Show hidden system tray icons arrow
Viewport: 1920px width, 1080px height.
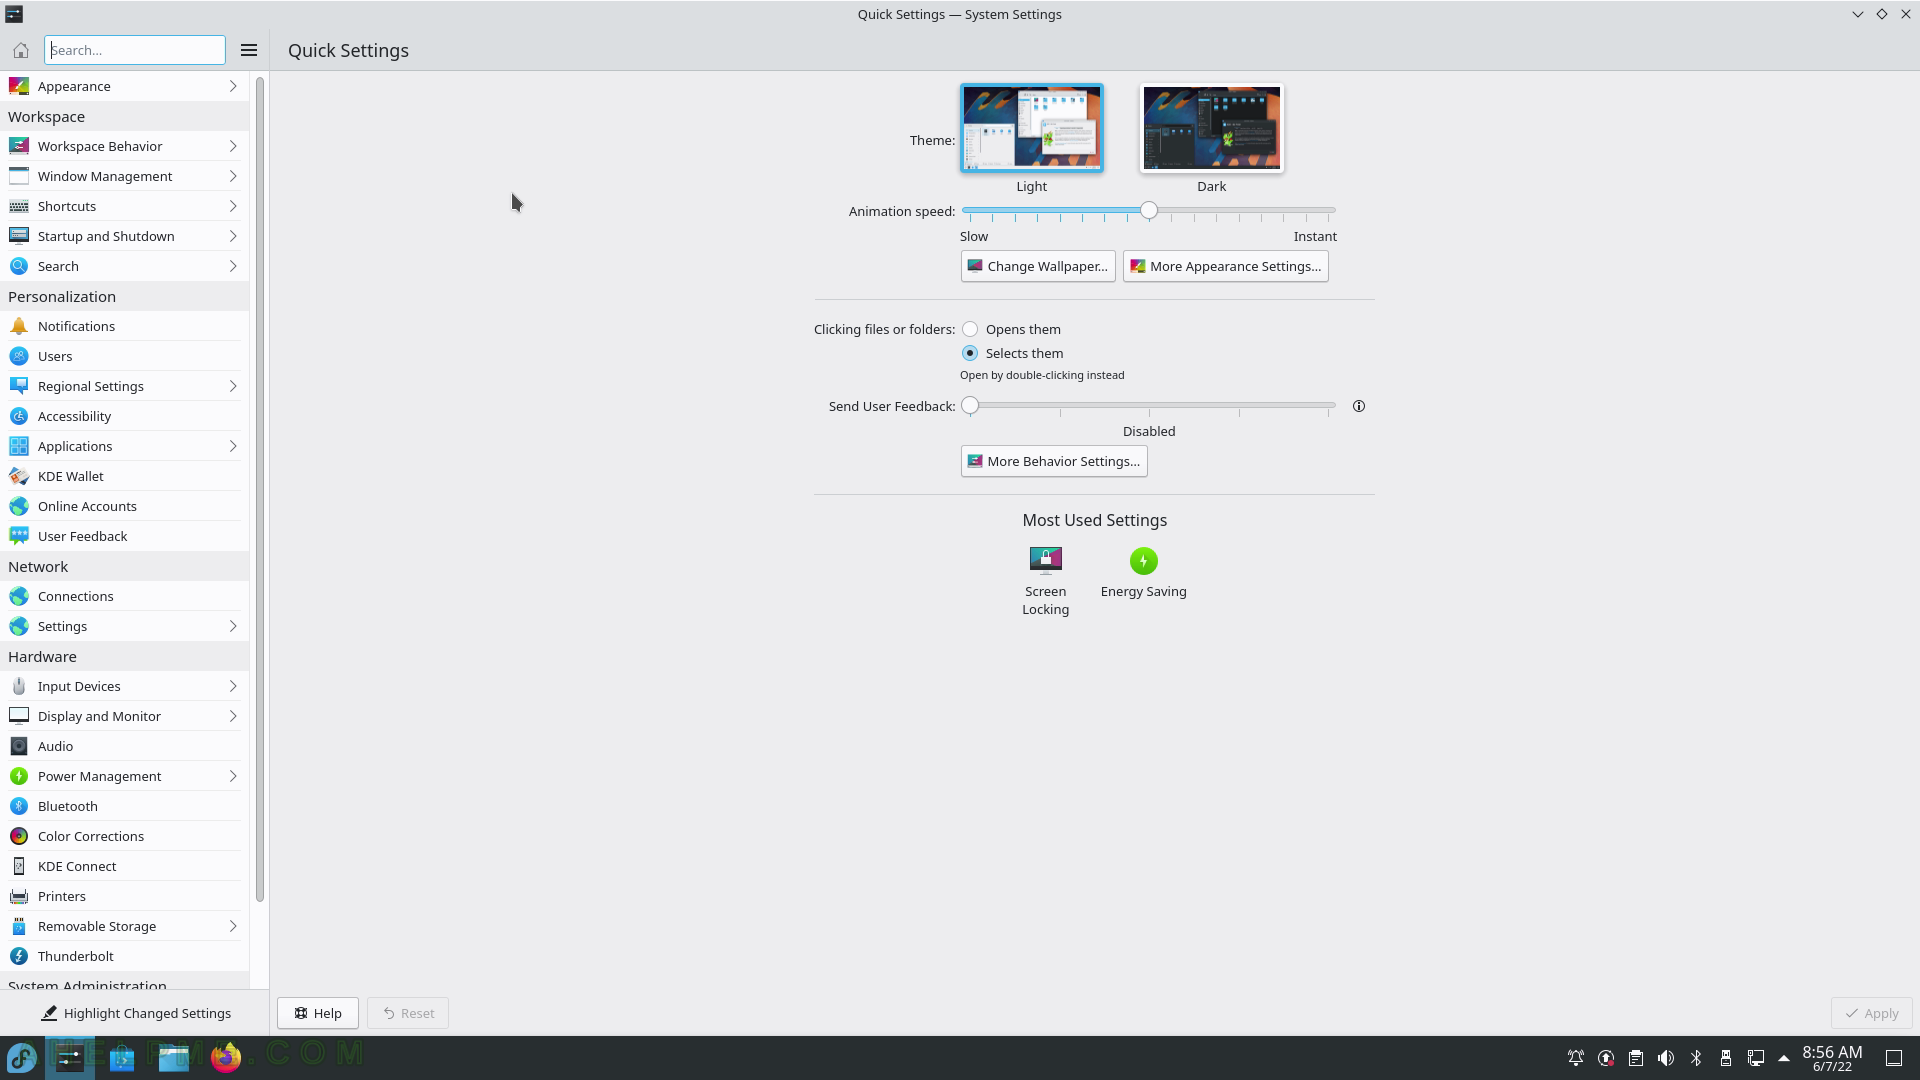1784,1058
